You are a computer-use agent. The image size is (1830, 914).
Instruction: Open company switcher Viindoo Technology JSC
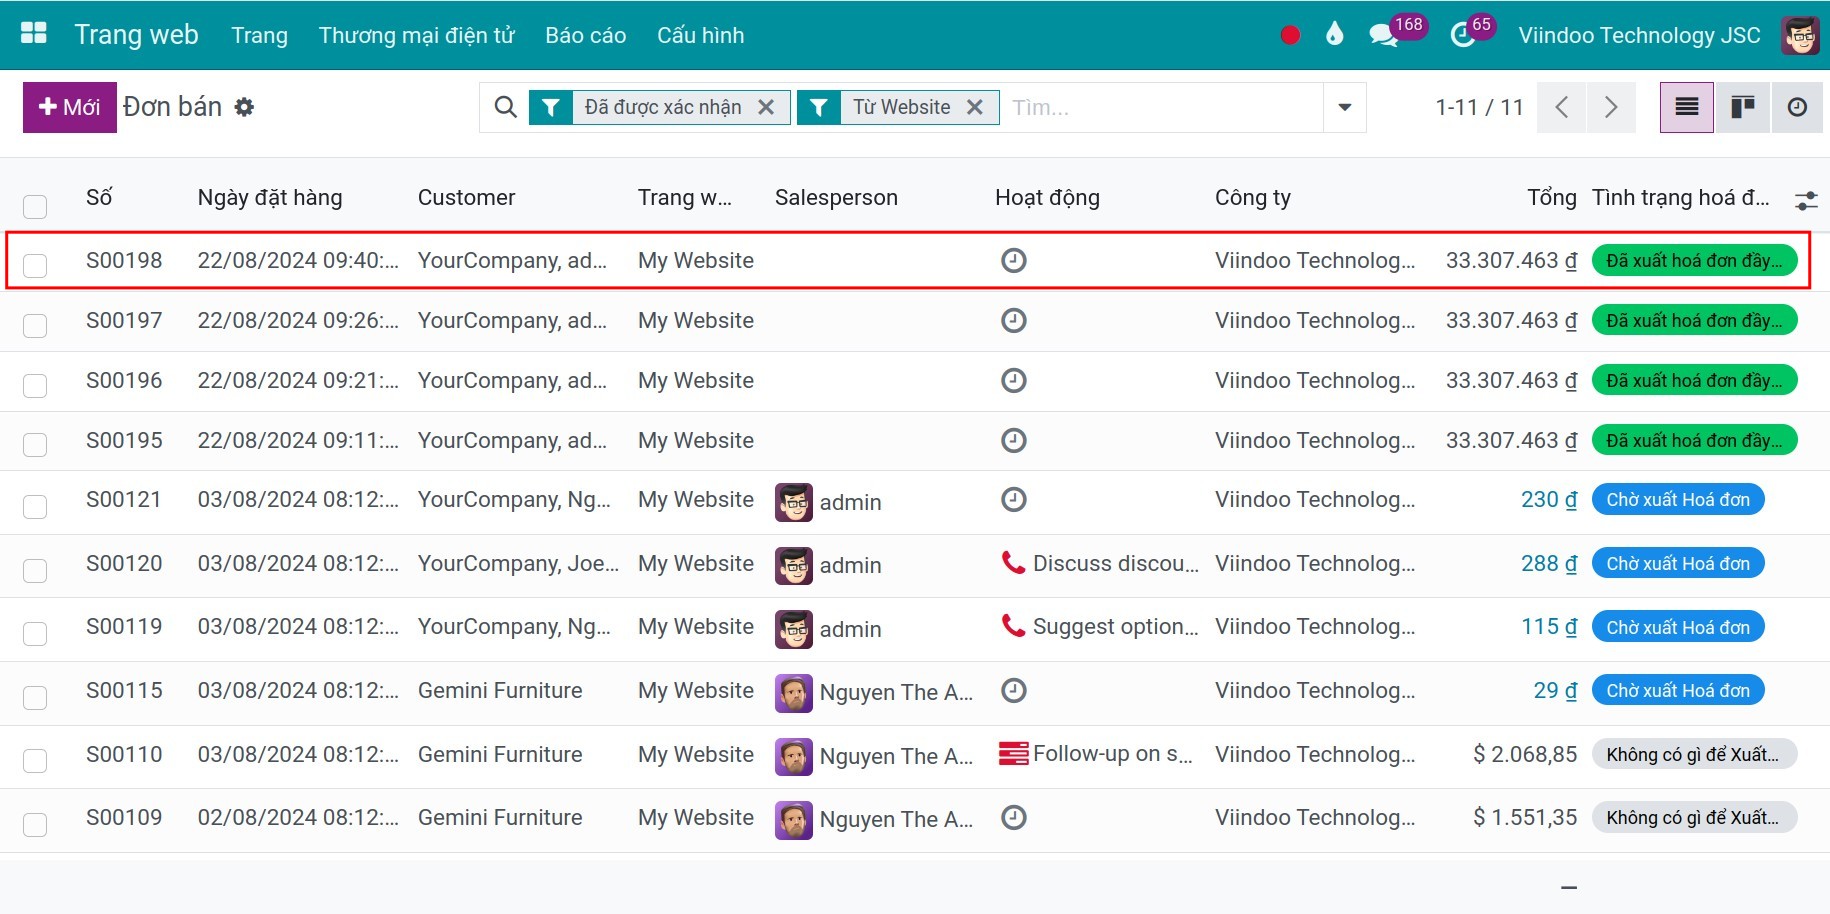pos(1639,35)
